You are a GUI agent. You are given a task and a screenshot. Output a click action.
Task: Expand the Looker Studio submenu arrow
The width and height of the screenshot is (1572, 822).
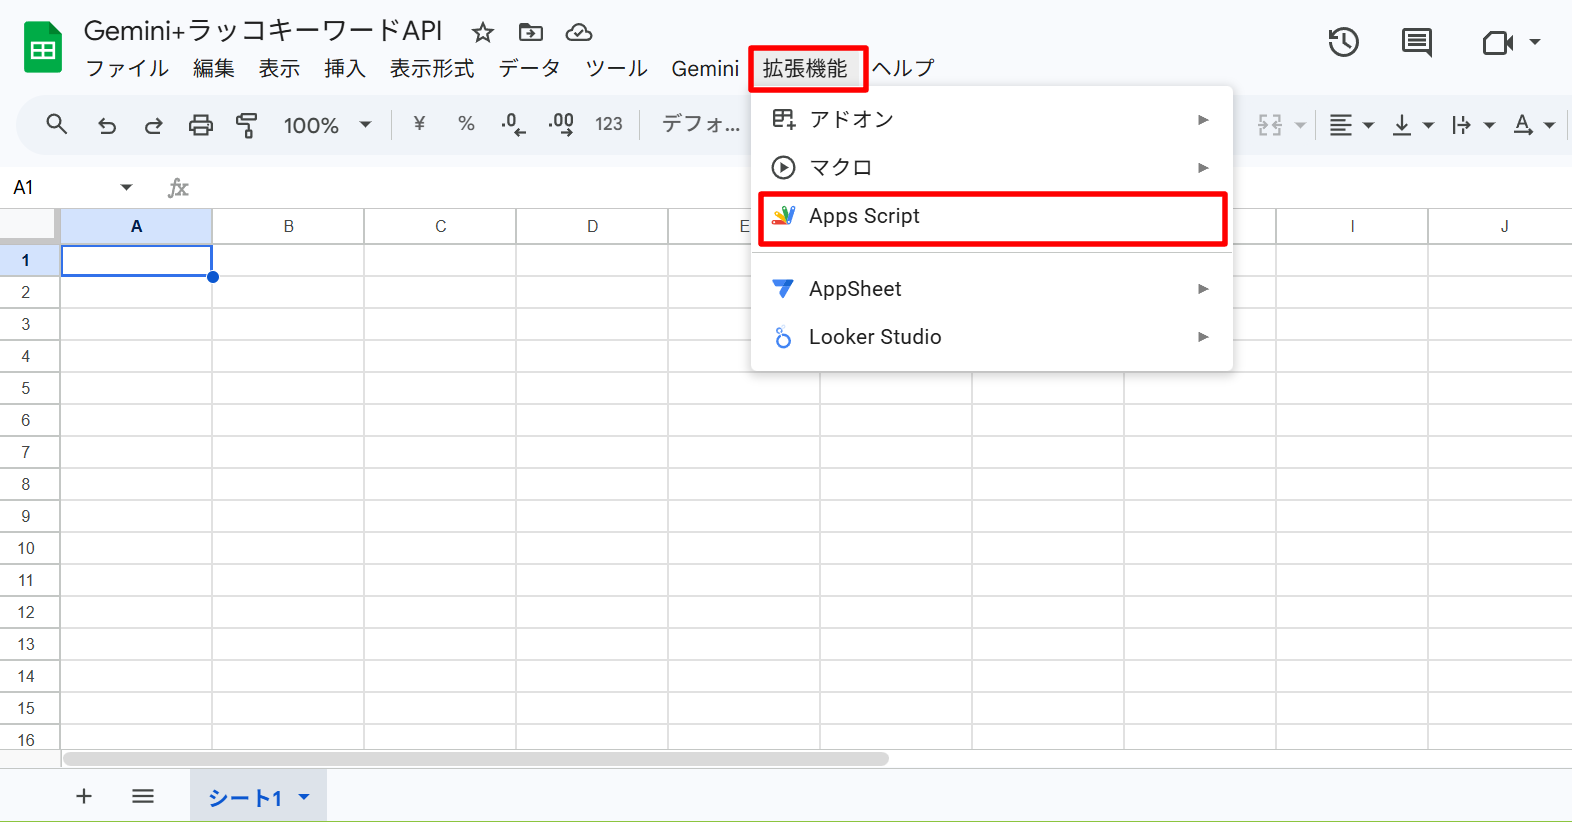pos(1203,337)
